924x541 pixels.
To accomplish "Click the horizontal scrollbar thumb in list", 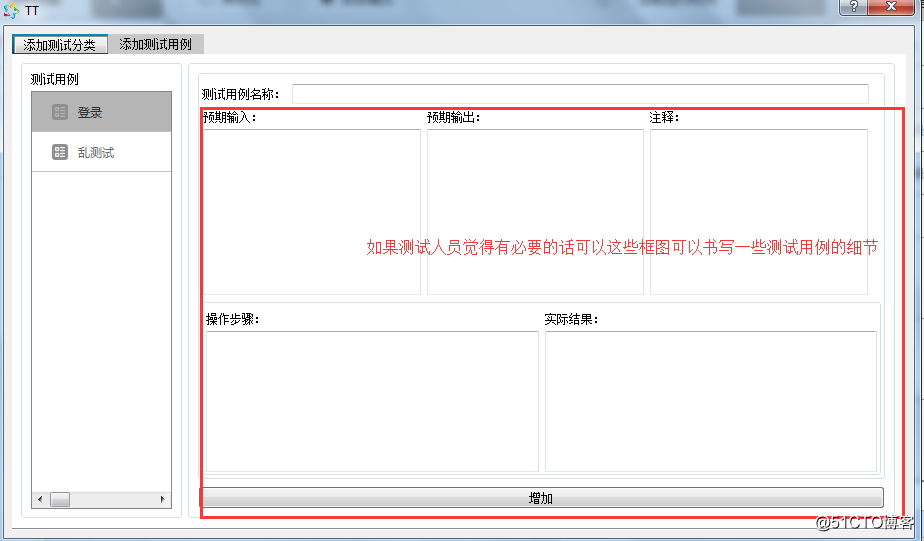I will (60, 499).
